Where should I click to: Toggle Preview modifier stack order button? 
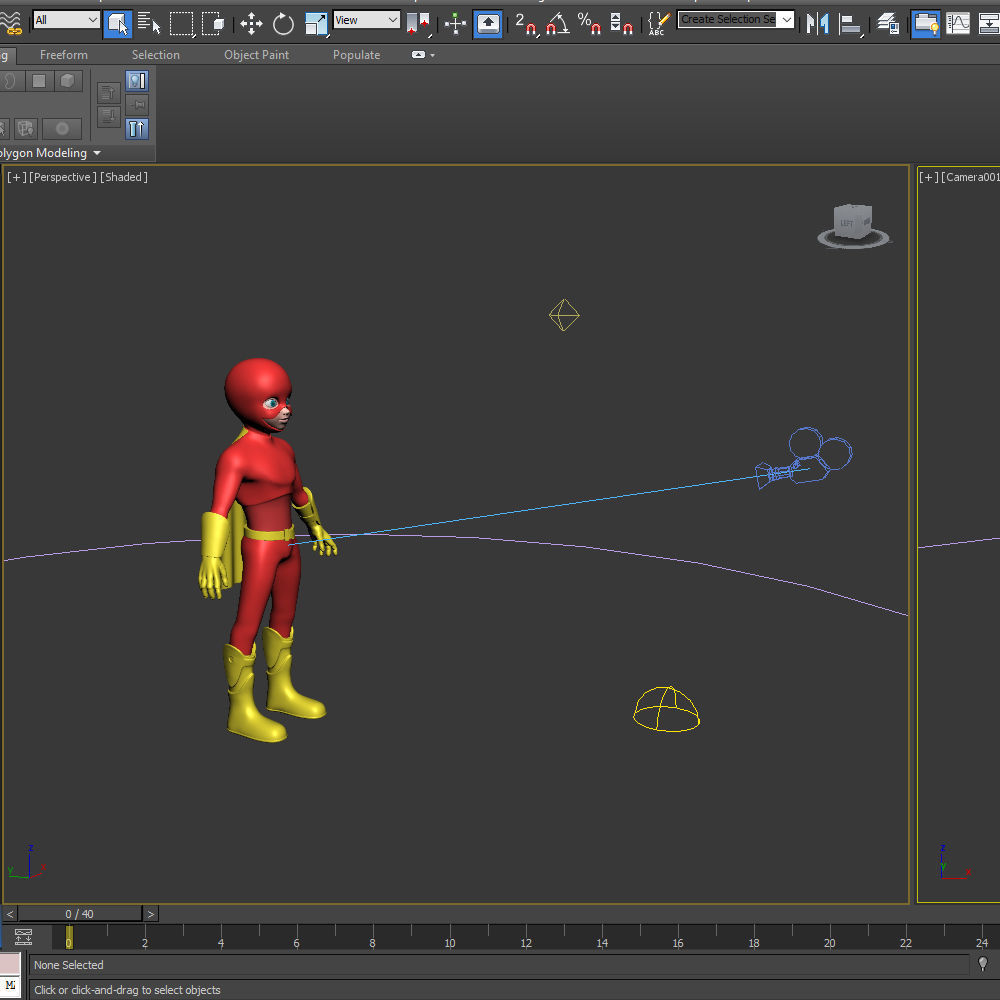point(137,80)
